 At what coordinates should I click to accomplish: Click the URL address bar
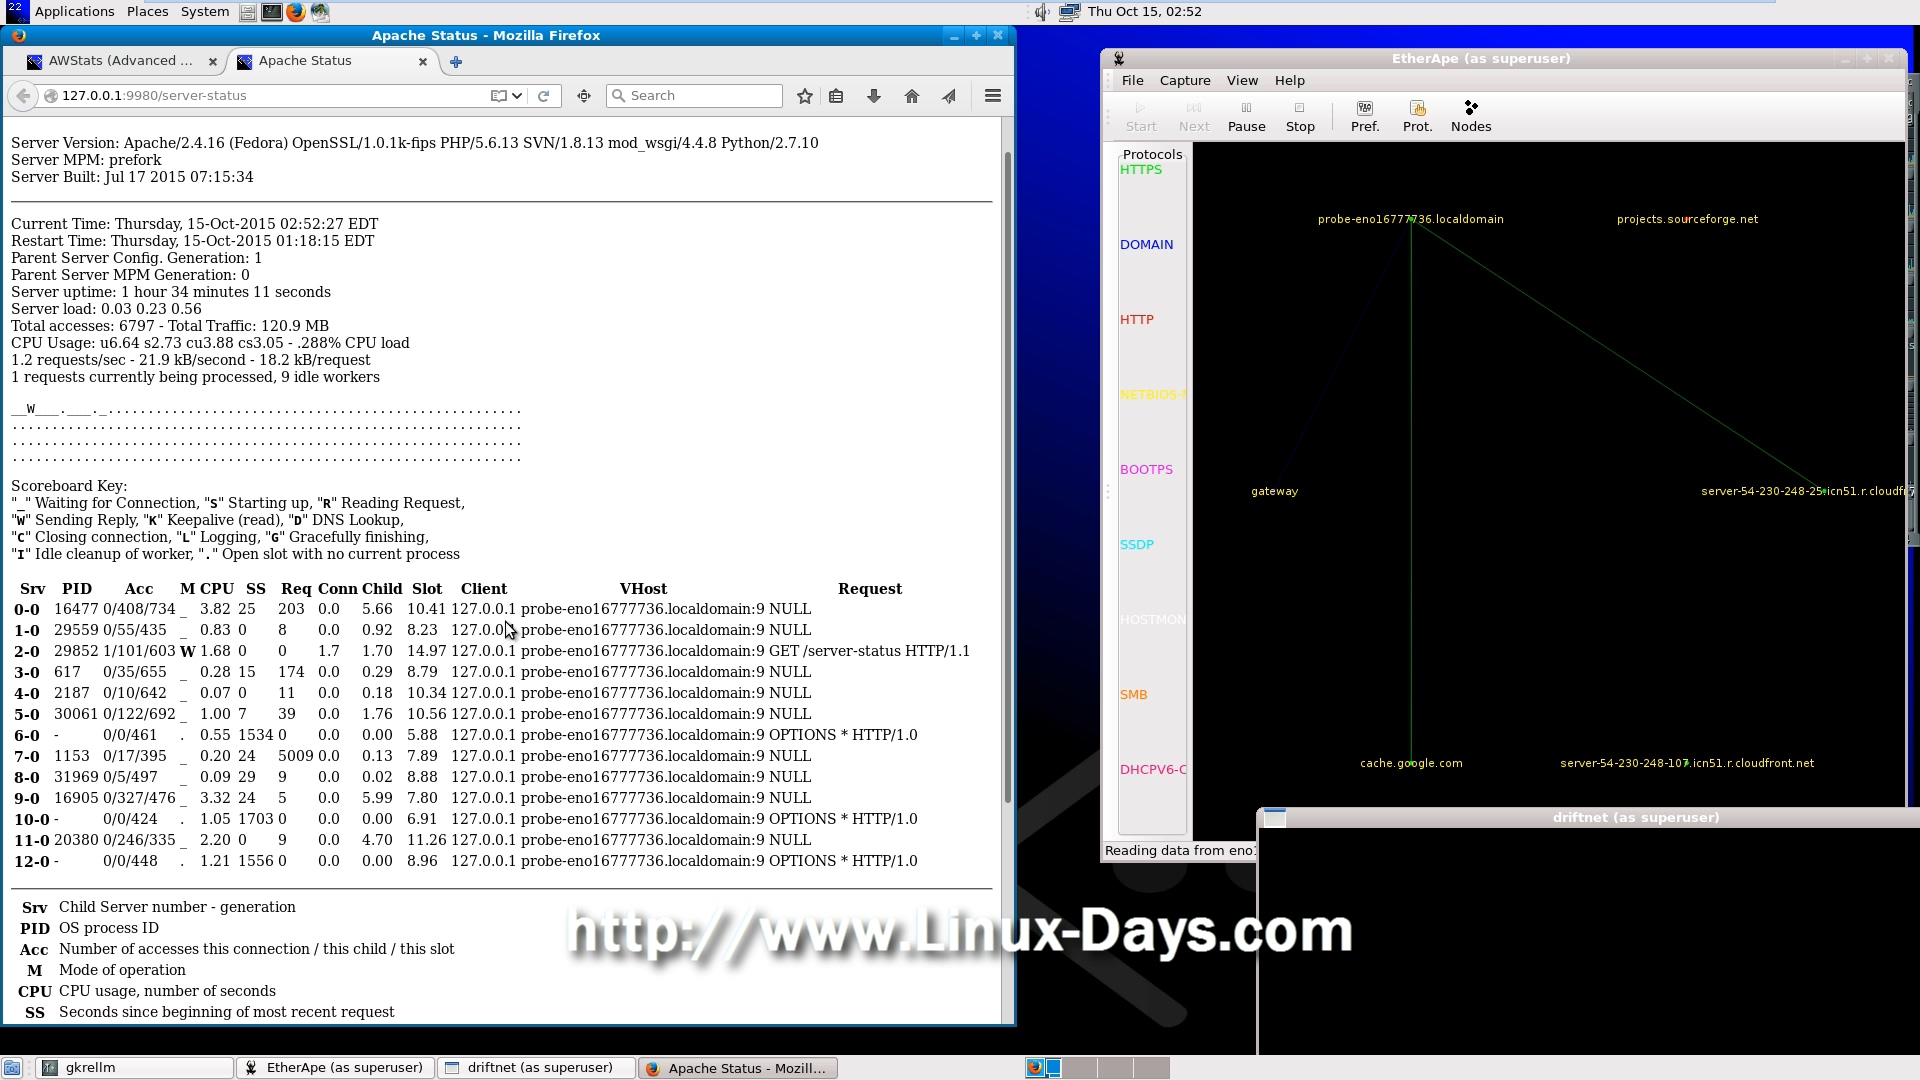click(270, 96)
